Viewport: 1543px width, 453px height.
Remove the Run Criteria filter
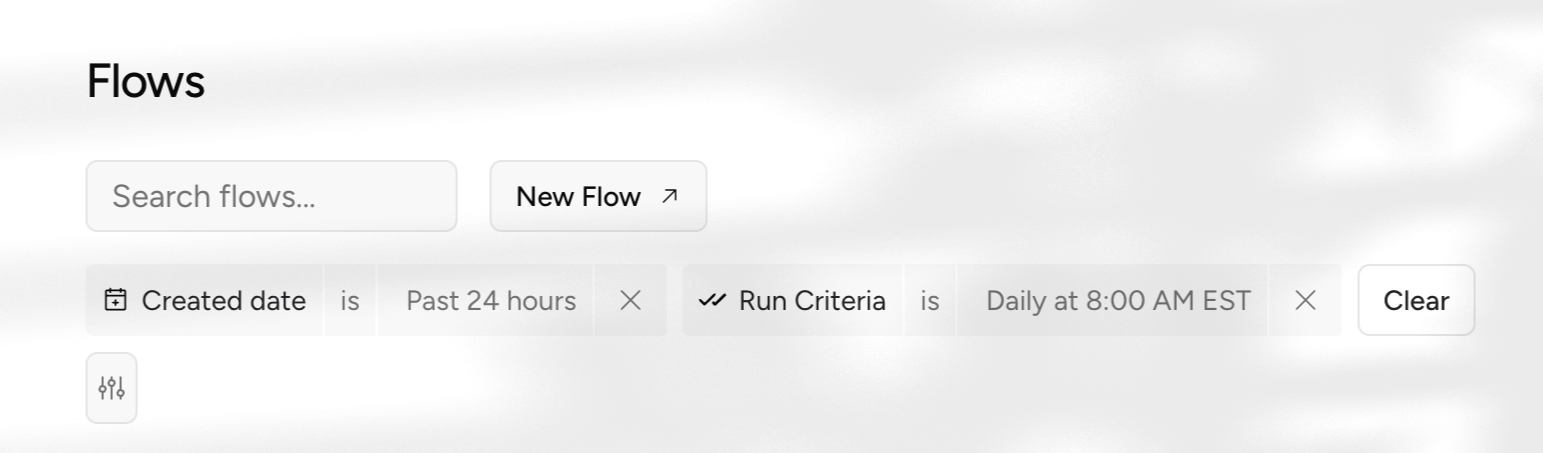click(x=1305, y=300)
